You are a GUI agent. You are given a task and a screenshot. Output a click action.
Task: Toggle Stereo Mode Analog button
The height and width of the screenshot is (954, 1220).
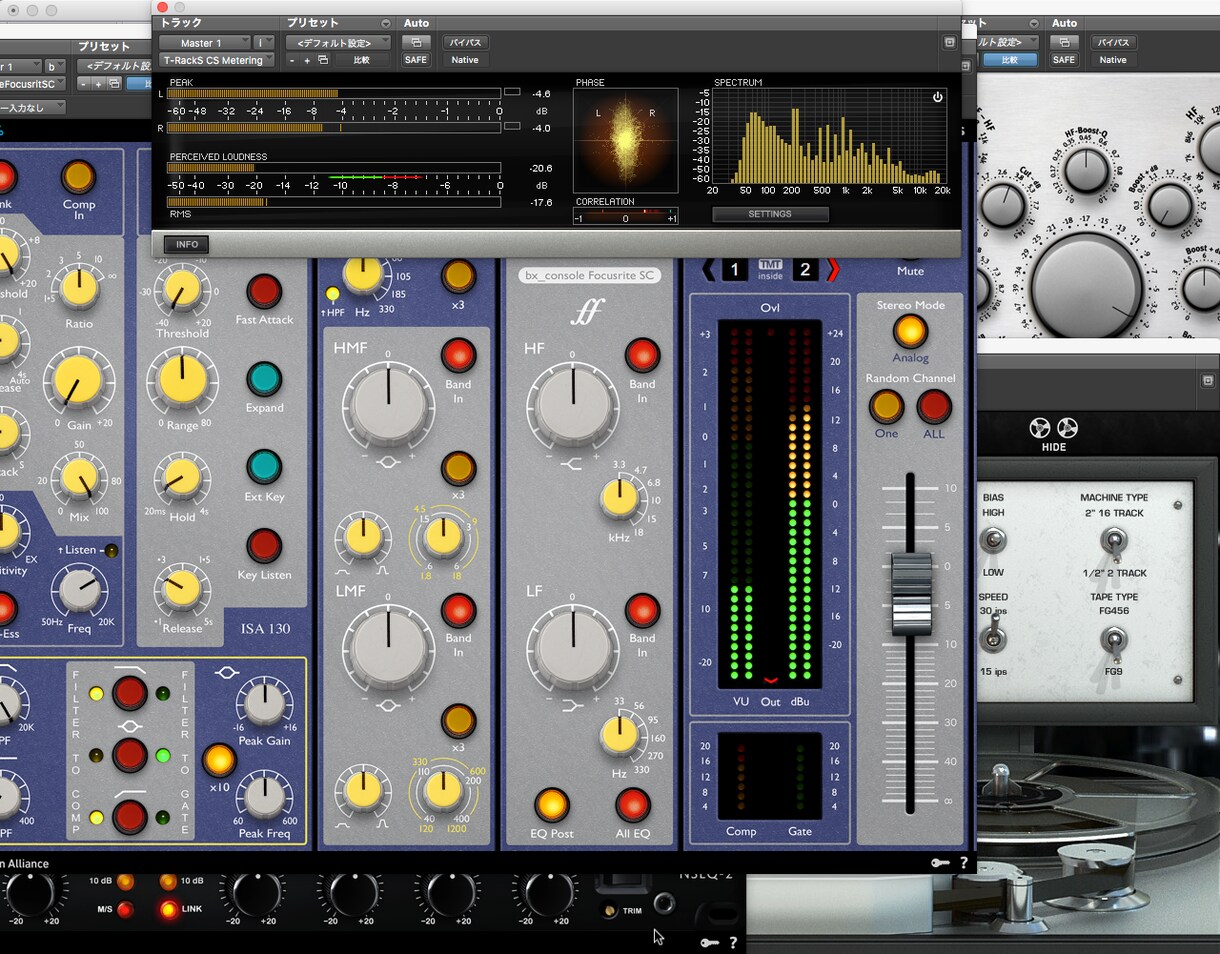click(910, 331)
